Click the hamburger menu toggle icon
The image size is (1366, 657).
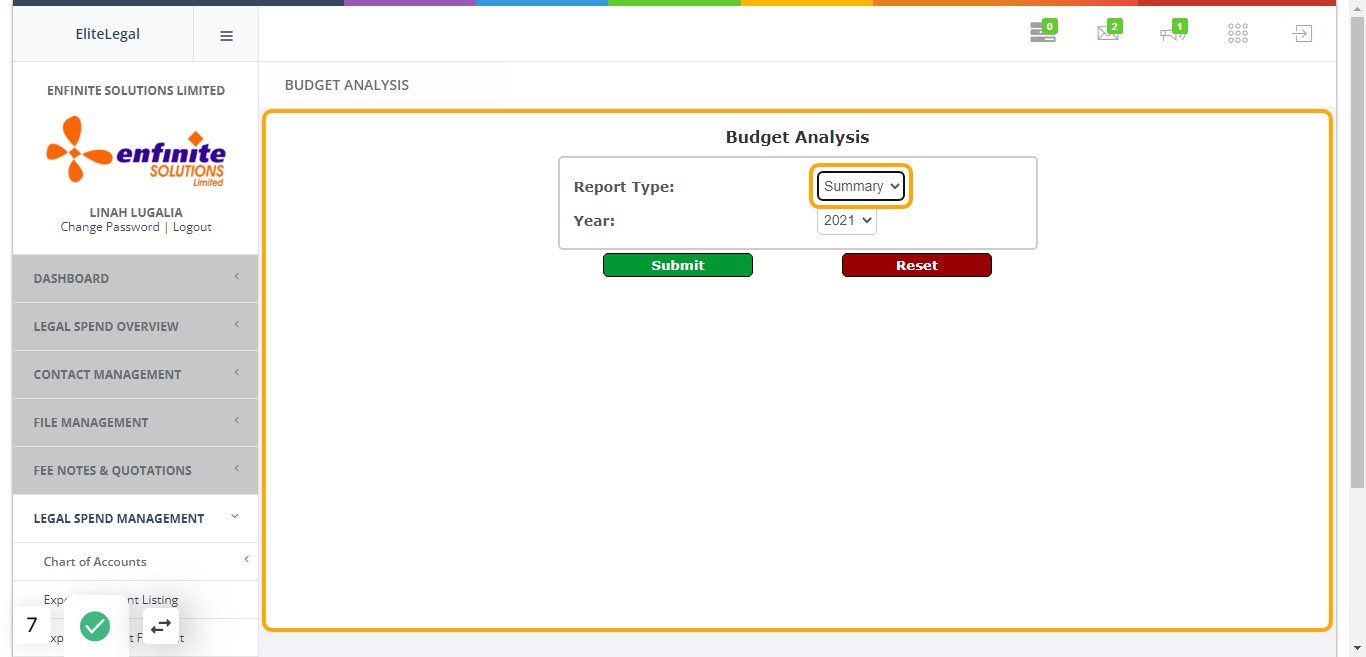click(226, 35)
